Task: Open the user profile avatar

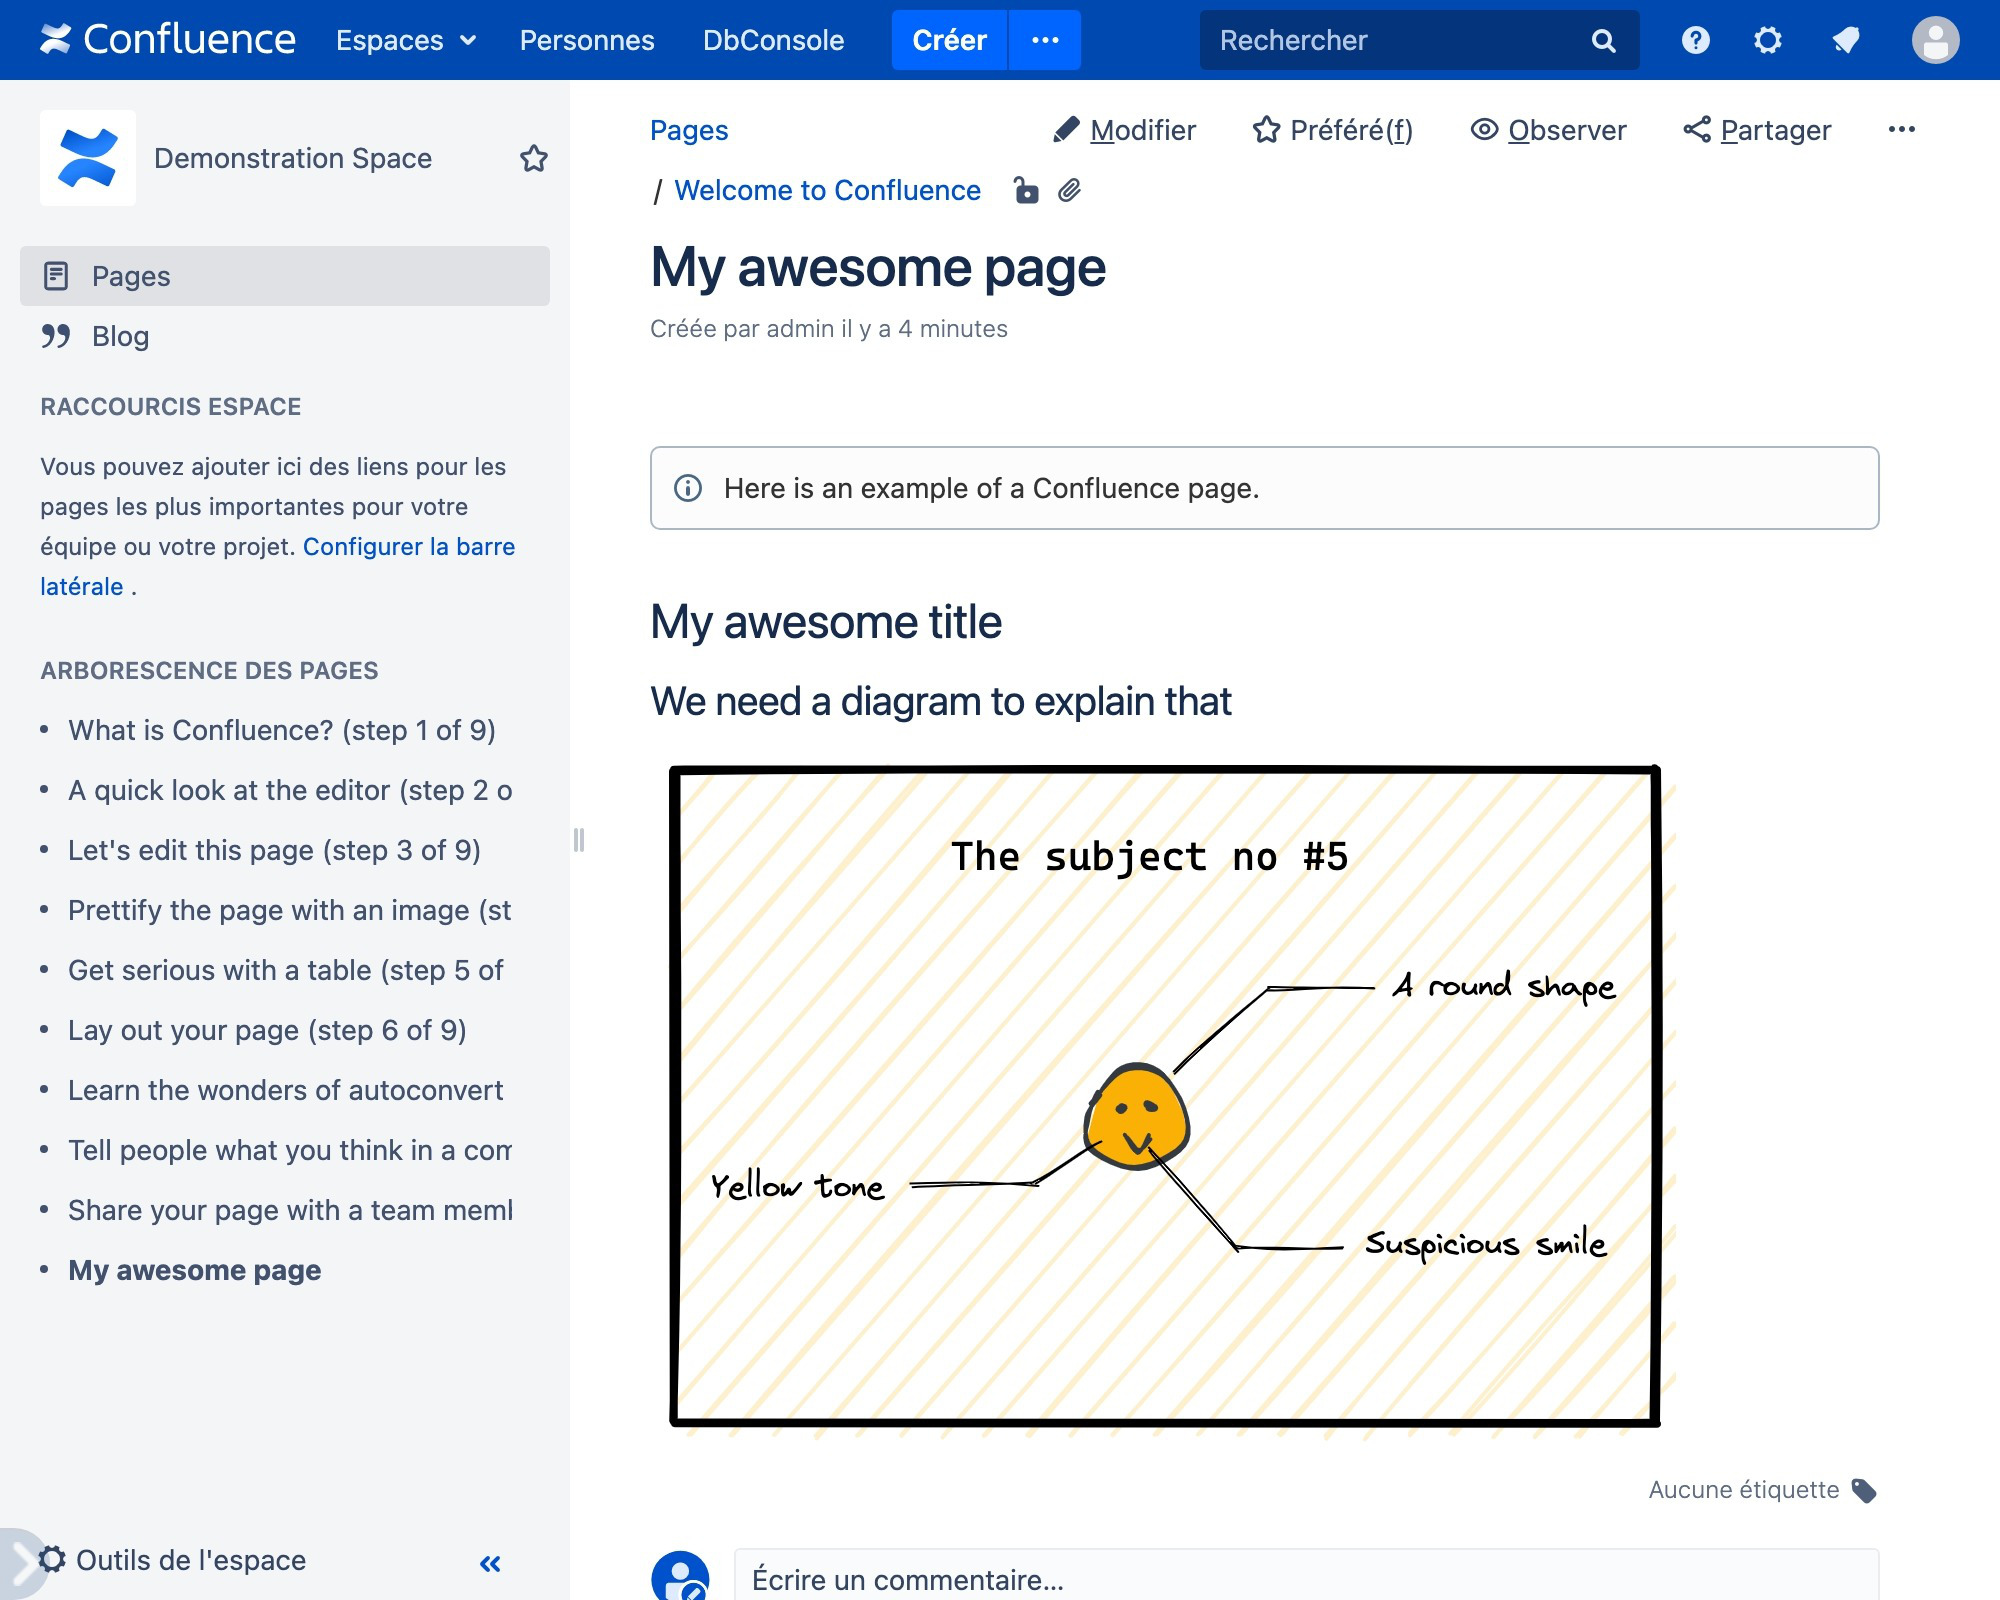Action: coord(1935,40)
